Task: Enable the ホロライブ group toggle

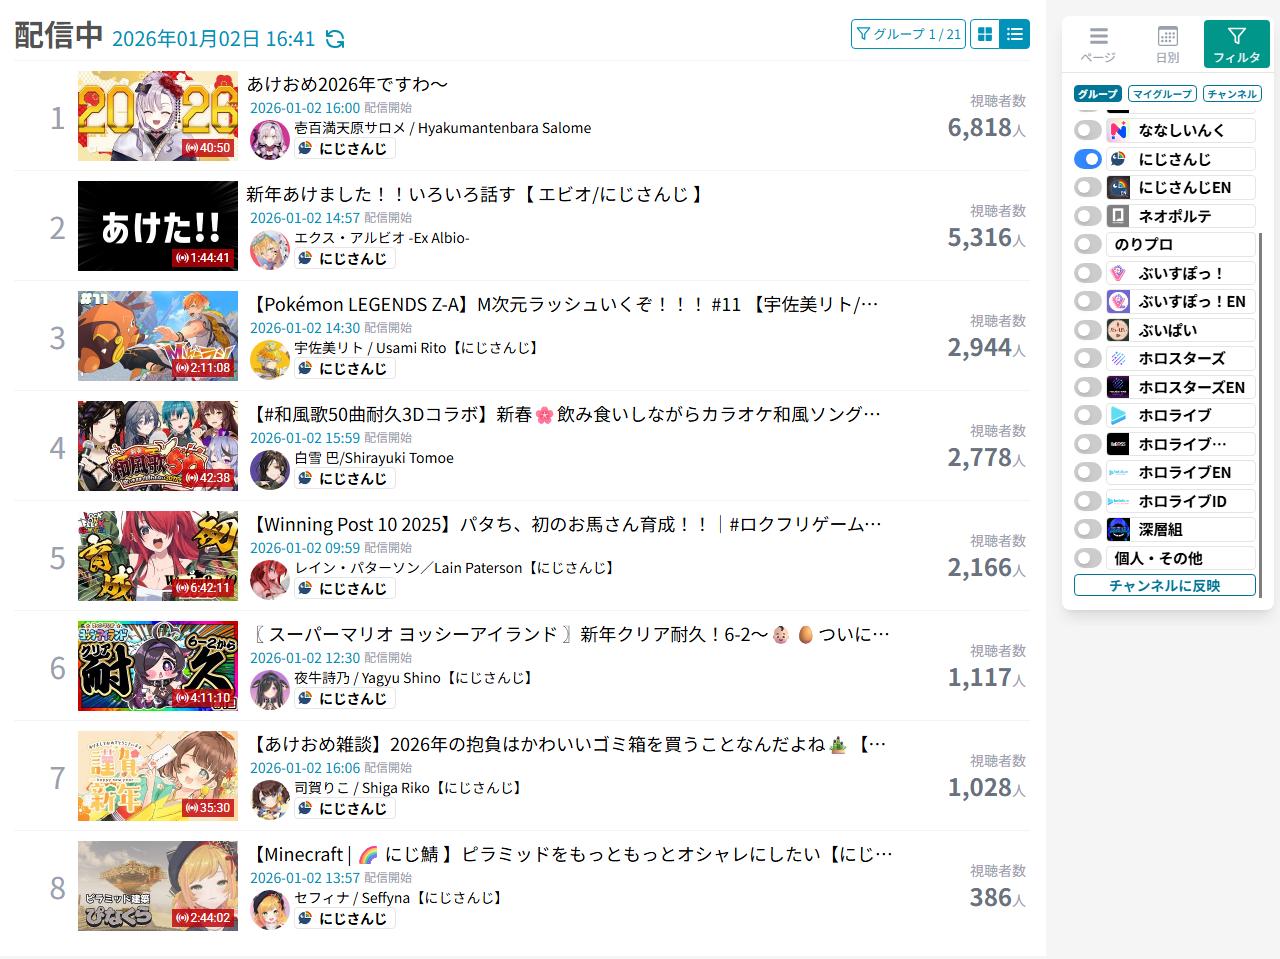Action: [1088, 415]
